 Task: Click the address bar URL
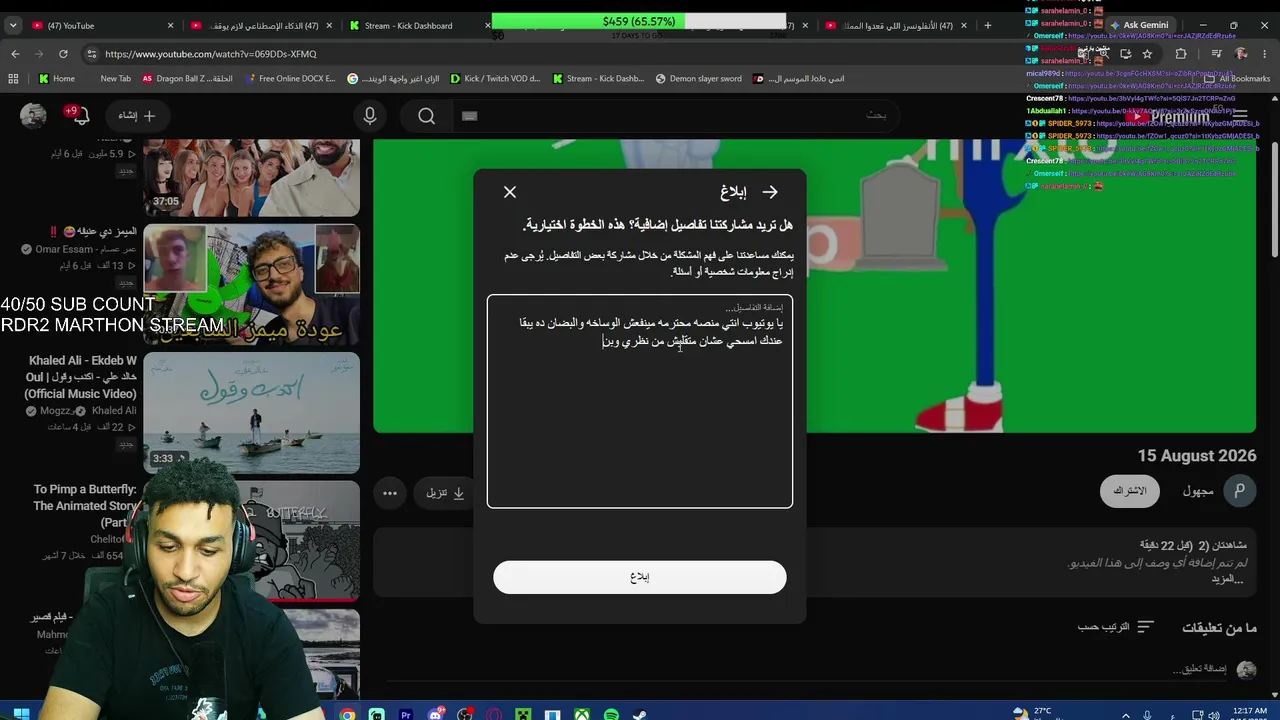coord(210,54)
